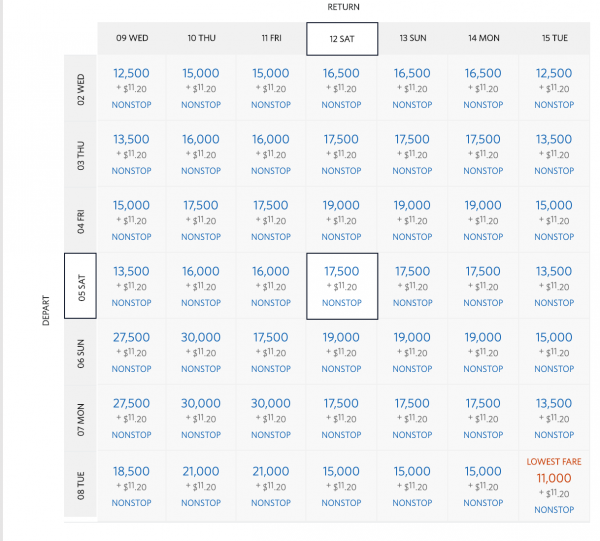Select highlighted 17,500 fare for 05 SAT–12 SAT
The height and width of the screenshot is (541, 600).
[x=342, y=272]
